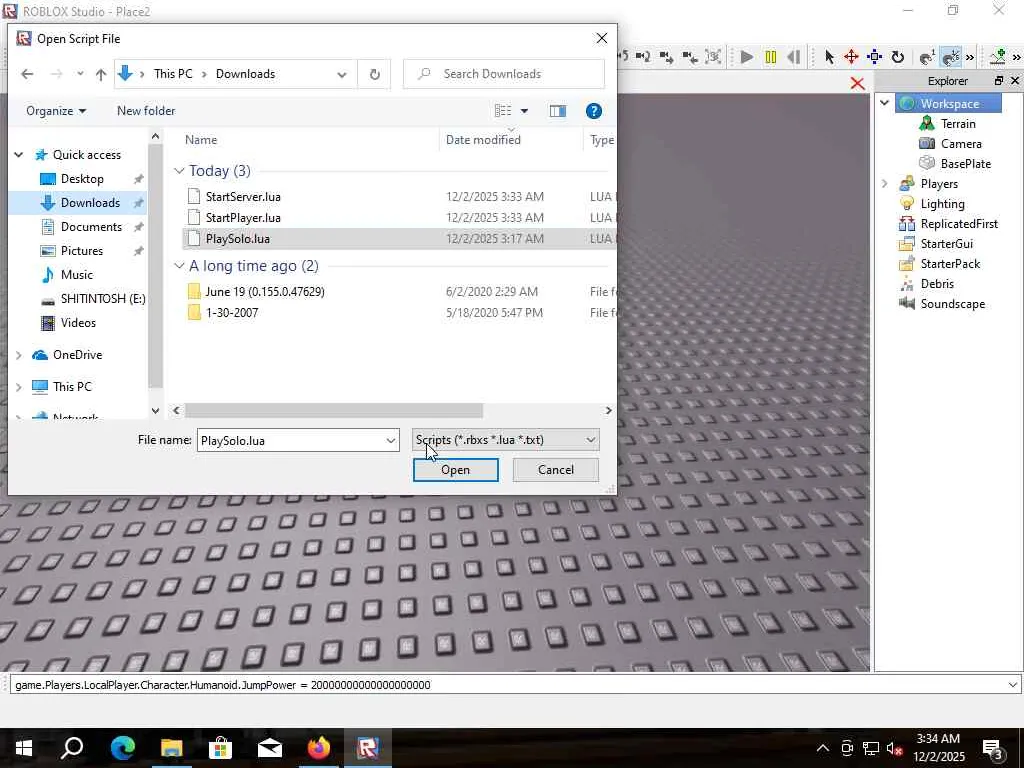The image size is (1024, 768).
Task: Select the red Move tool
Action: 851,57
